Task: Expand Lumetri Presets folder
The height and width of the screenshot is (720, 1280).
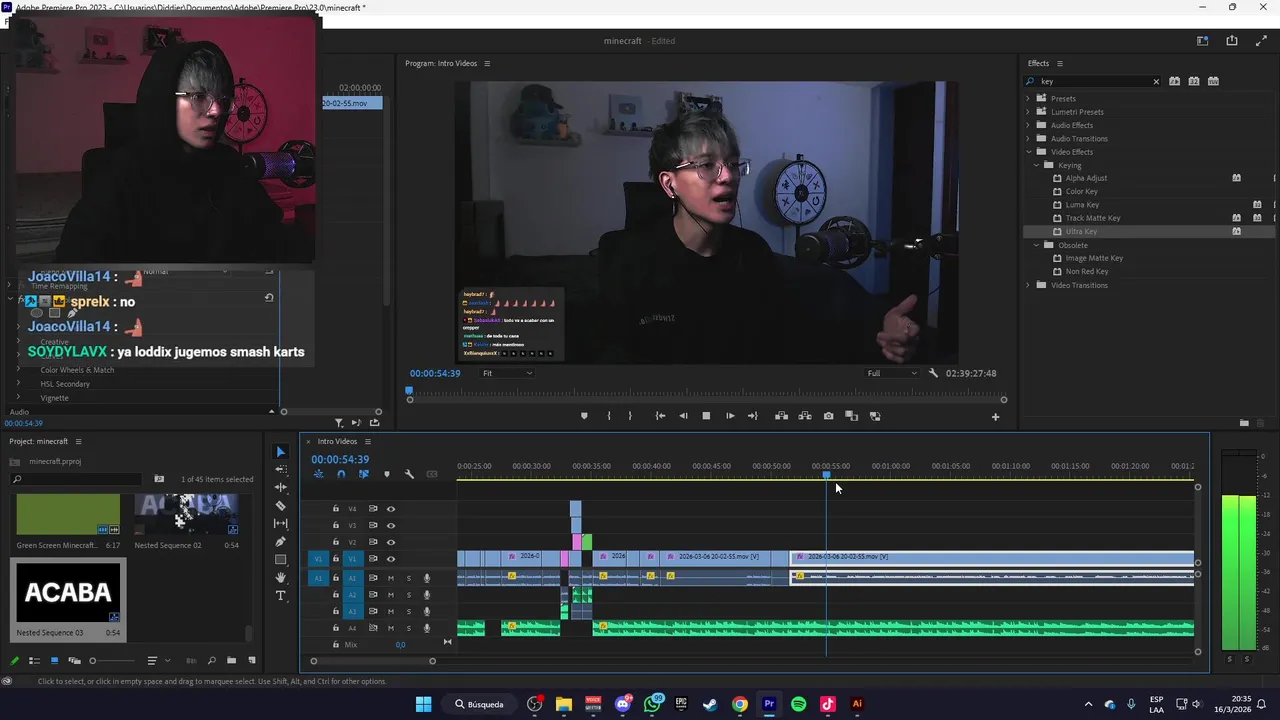Action: (1028, 112)
